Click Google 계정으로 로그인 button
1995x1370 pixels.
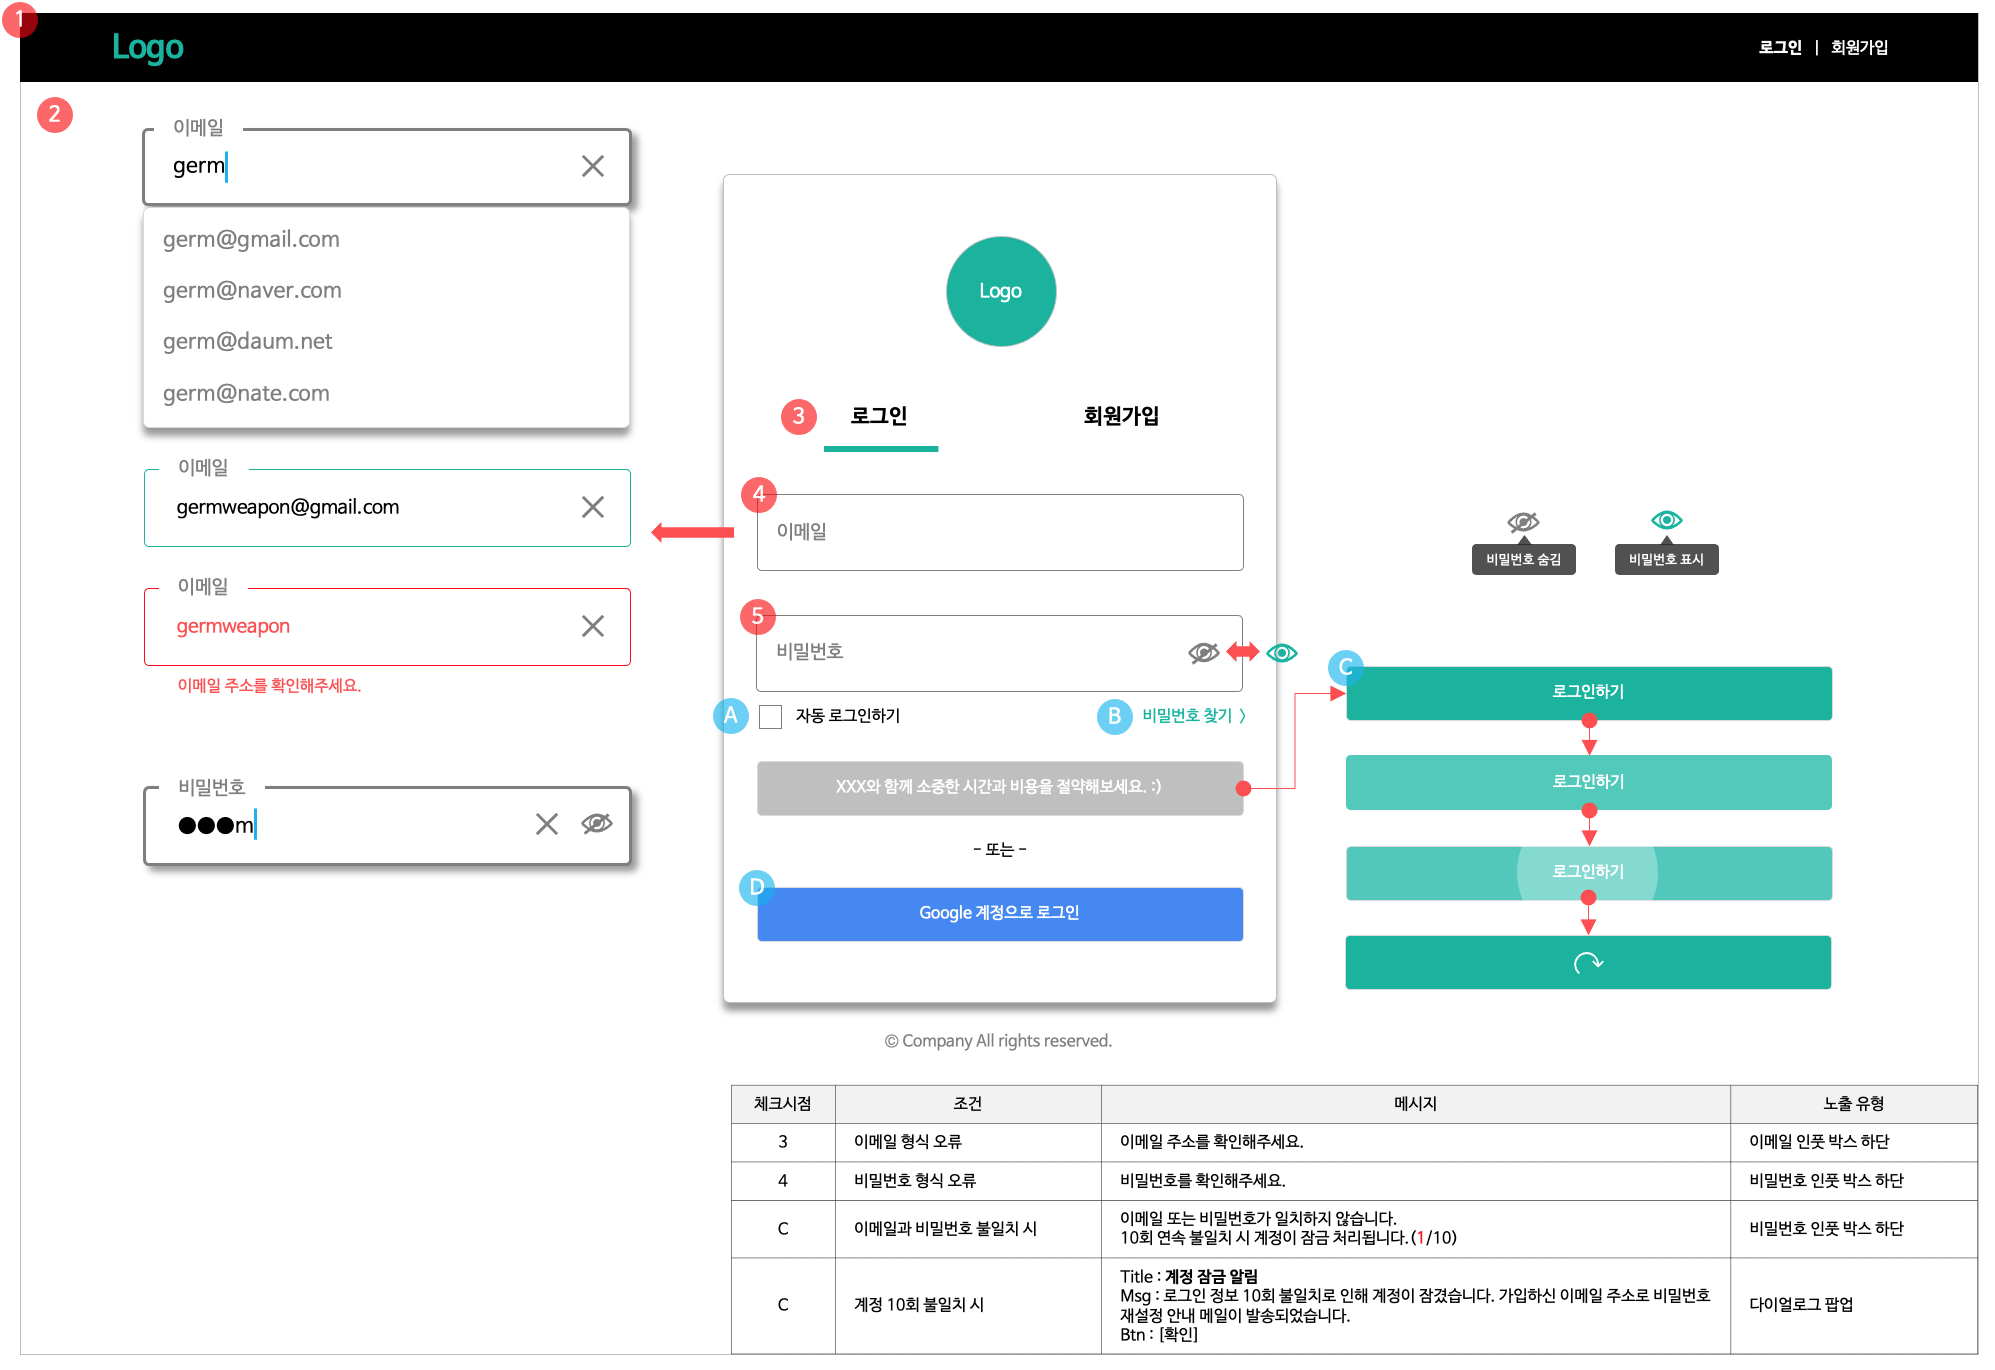(x=999, y=913)
